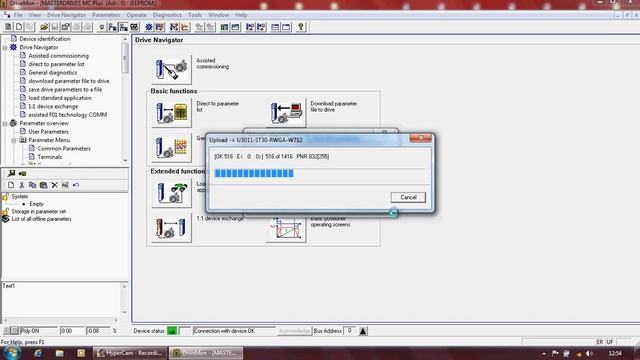
Task: Click the large Assisted commissioning icon
Action: (171, 69)
